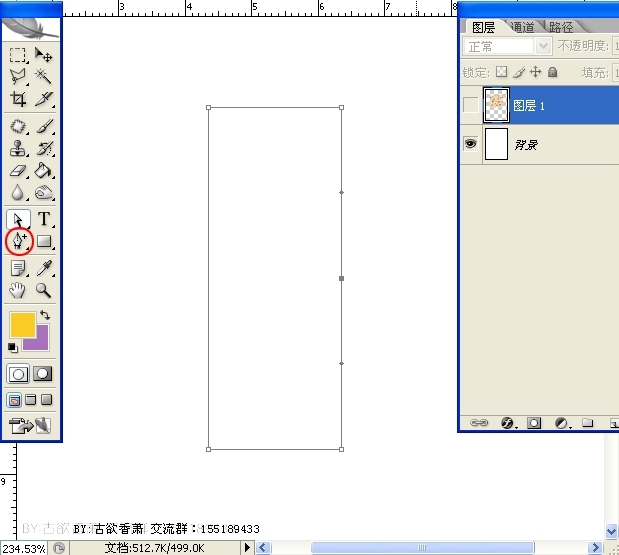Show hidden 图层 1 layer visibility
Image resolution: width=619 pixels, height=555 pixels.
471,105
